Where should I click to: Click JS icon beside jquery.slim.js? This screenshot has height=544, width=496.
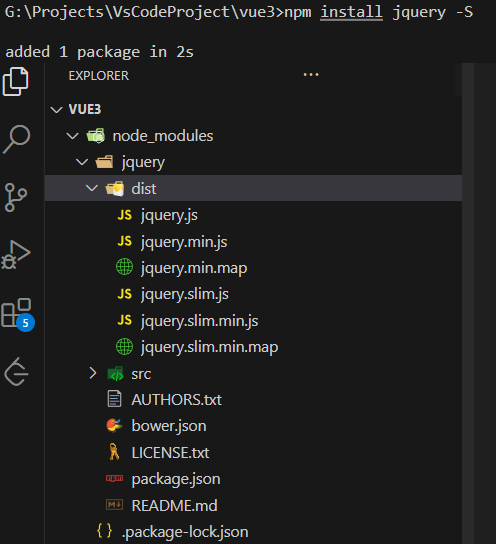tap(125, 294)
